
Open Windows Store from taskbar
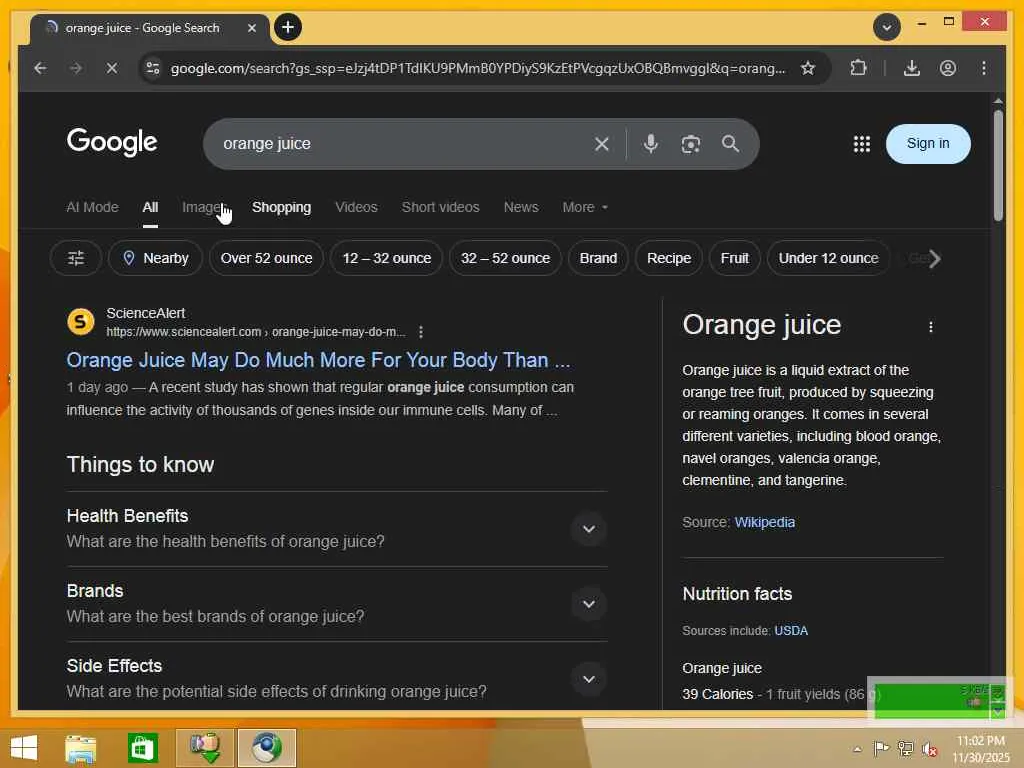tap(142, 748)
